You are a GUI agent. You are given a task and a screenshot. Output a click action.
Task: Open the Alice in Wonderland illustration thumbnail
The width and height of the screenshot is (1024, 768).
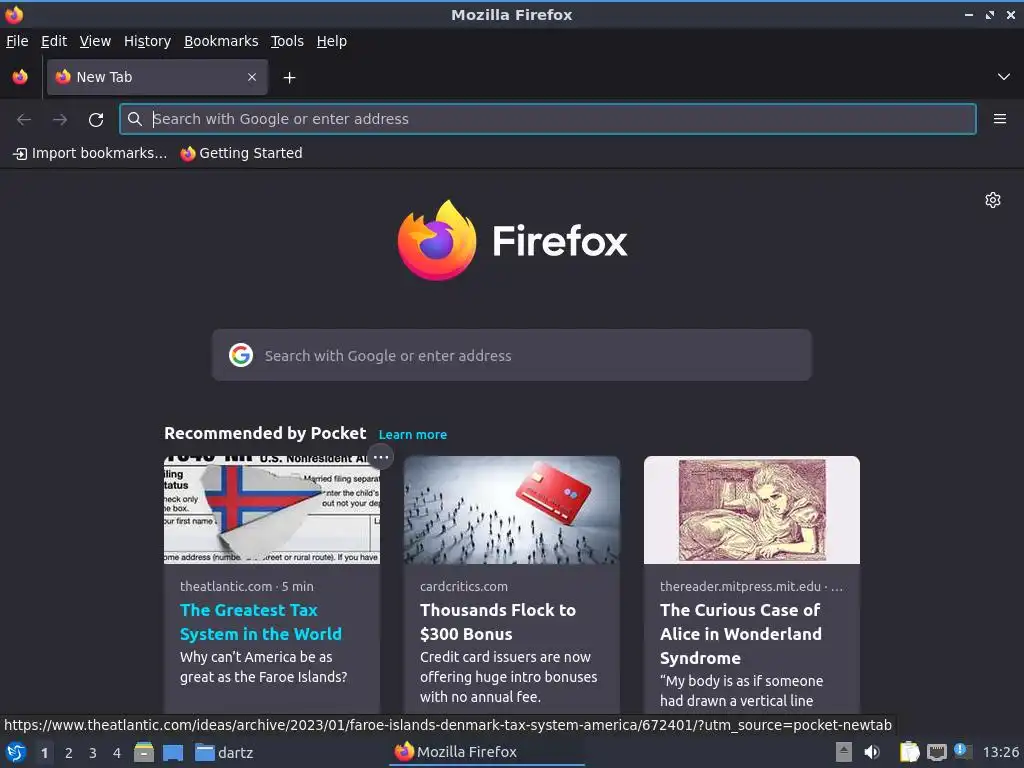(x=752, y=510)
